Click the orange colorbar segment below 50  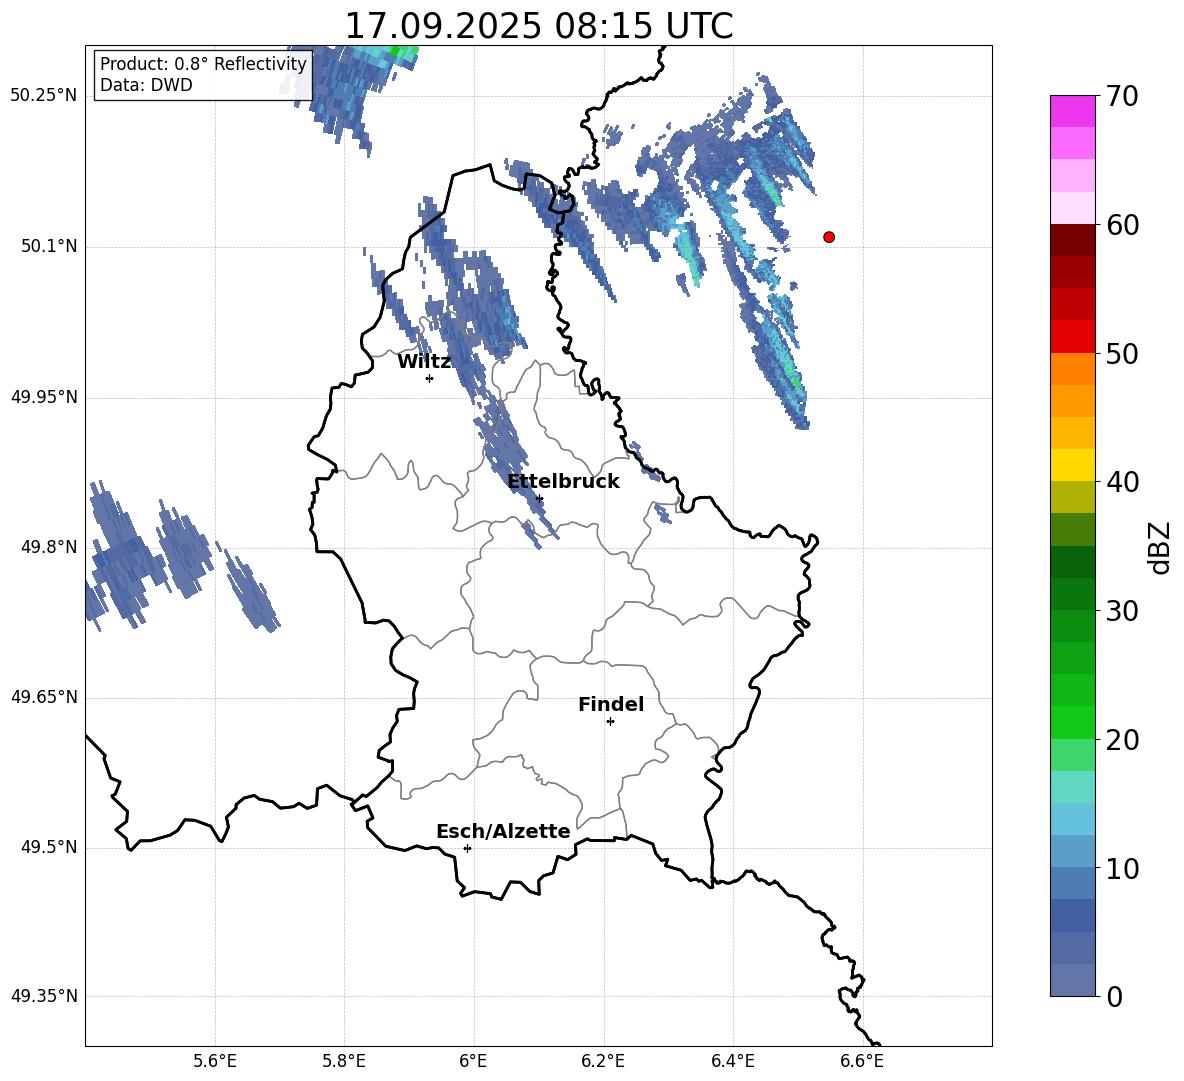pos(1073,368)
